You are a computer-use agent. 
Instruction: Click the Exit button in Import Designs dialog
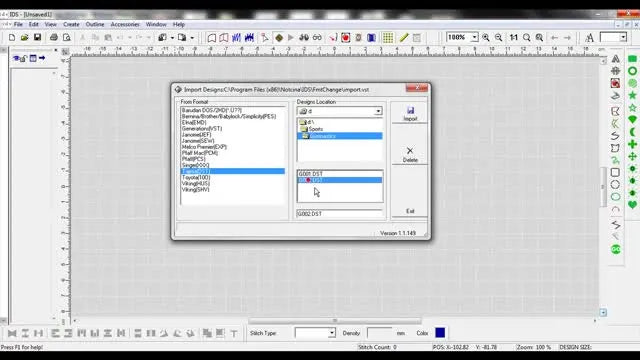click(410, 211)
